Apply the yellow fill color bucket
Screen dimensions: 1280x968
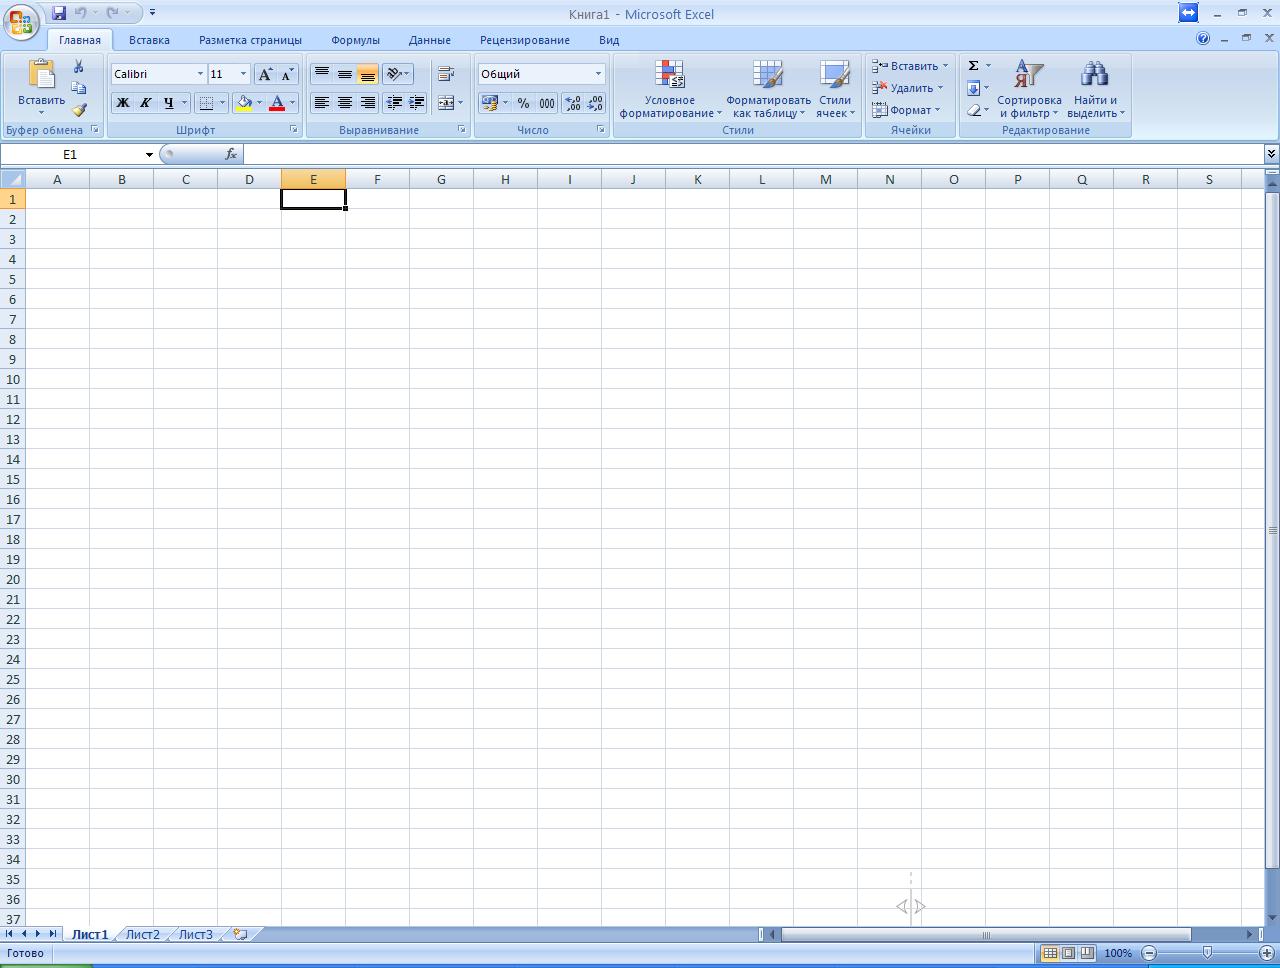(x=244, y=103)
